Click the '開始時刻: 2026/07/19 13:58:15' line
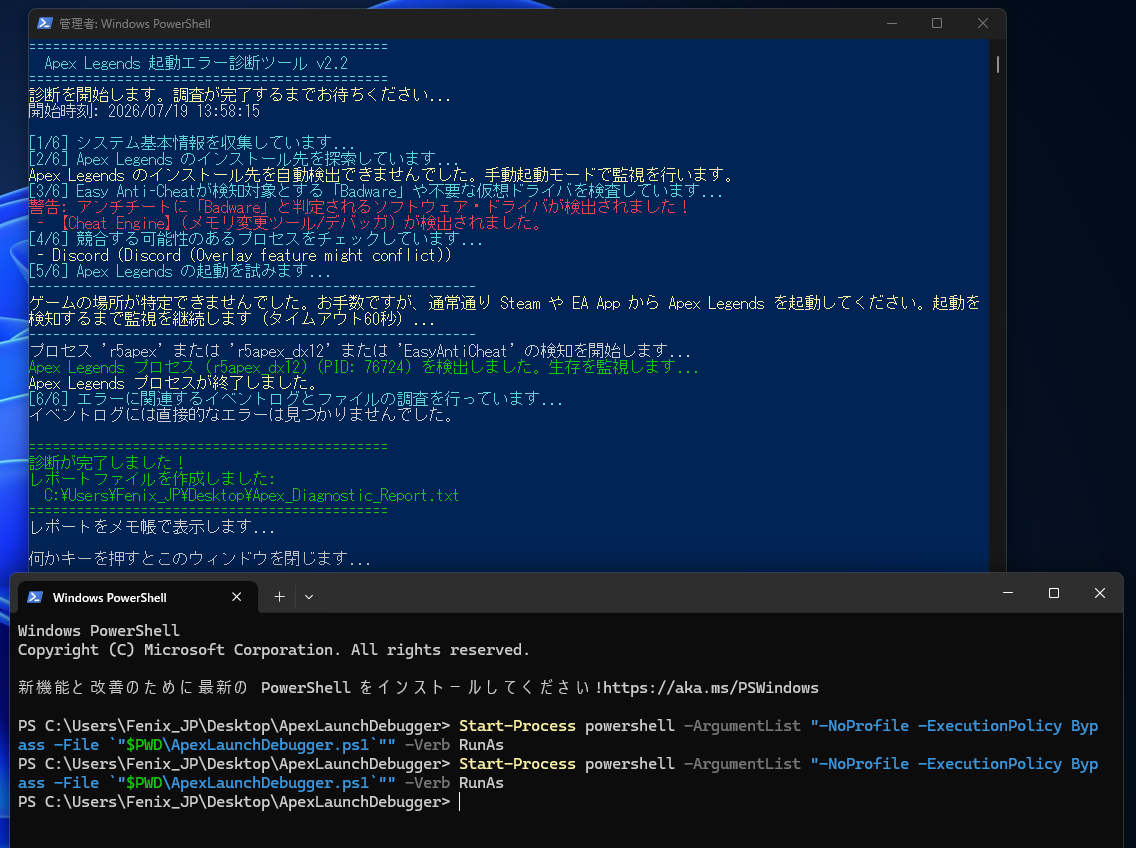Image resolution: width=1136 pixels, height=848 pixels. (144, 111)
